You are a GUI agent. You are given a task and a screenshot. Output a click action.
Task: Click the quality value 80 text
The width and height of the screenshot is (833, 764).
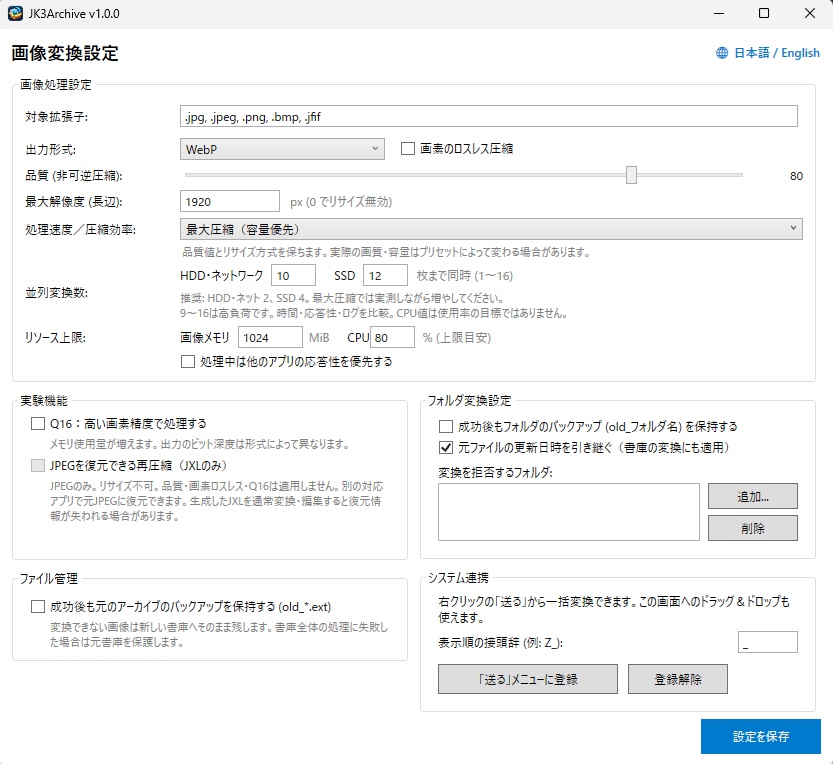796,176
